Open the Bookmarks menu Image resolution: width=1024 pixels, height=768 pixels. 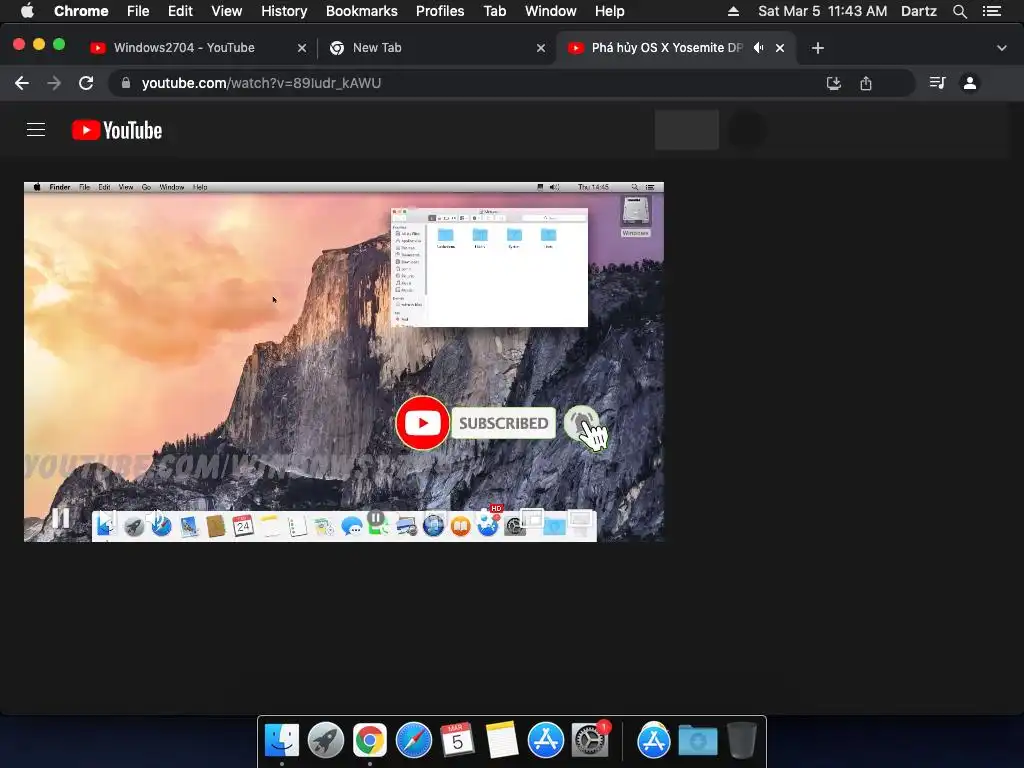tap(362, 11)
